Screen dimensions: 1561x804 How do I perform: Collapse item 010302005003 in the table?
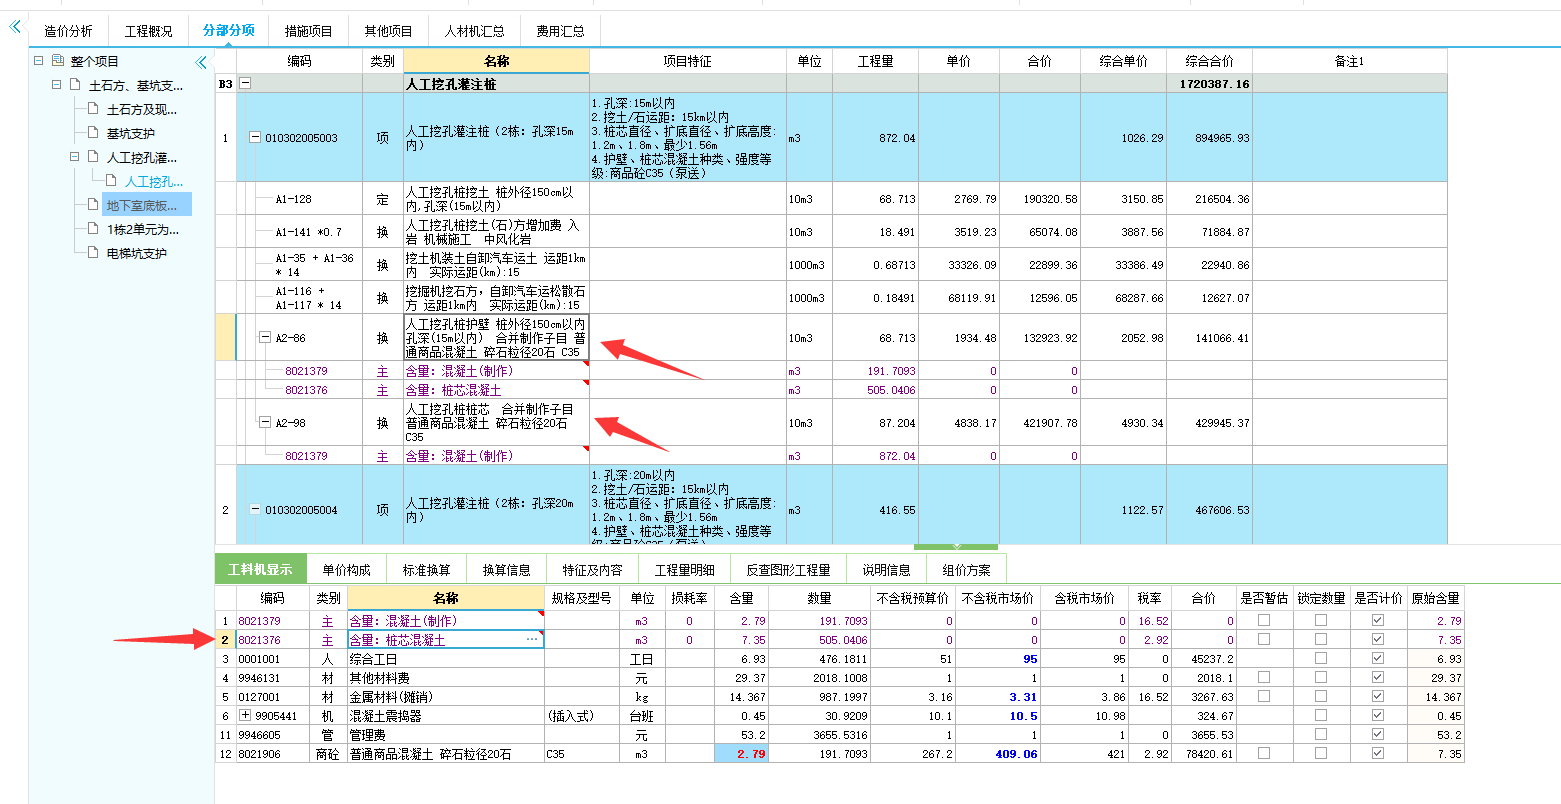(255, 138)
